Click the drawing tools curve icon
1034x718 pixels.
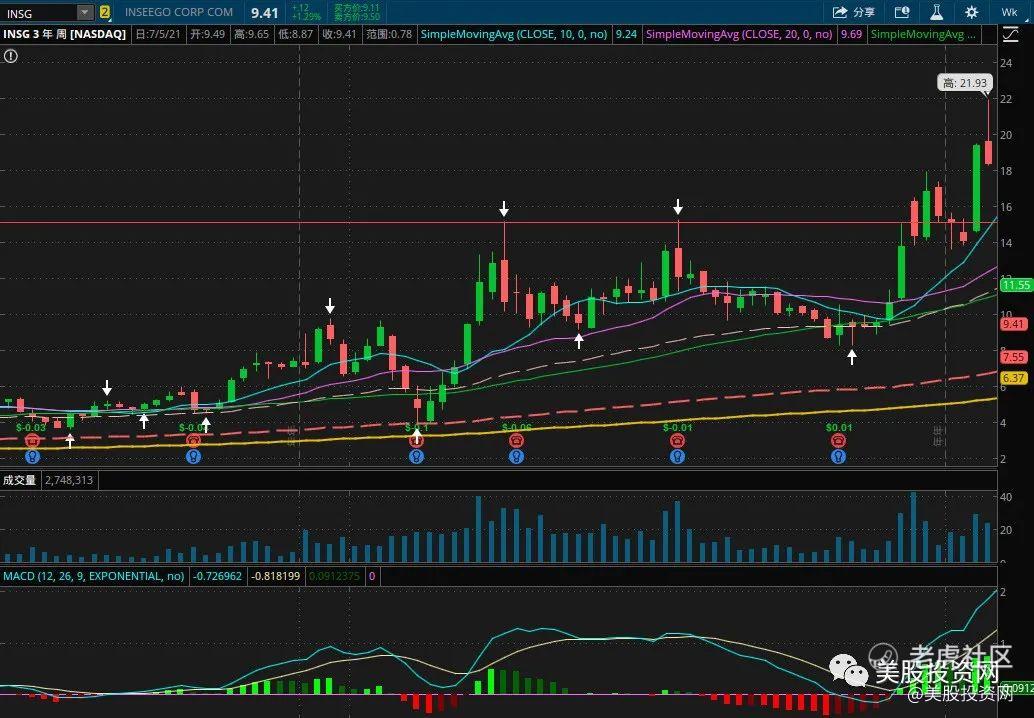tap(1010, 34)
